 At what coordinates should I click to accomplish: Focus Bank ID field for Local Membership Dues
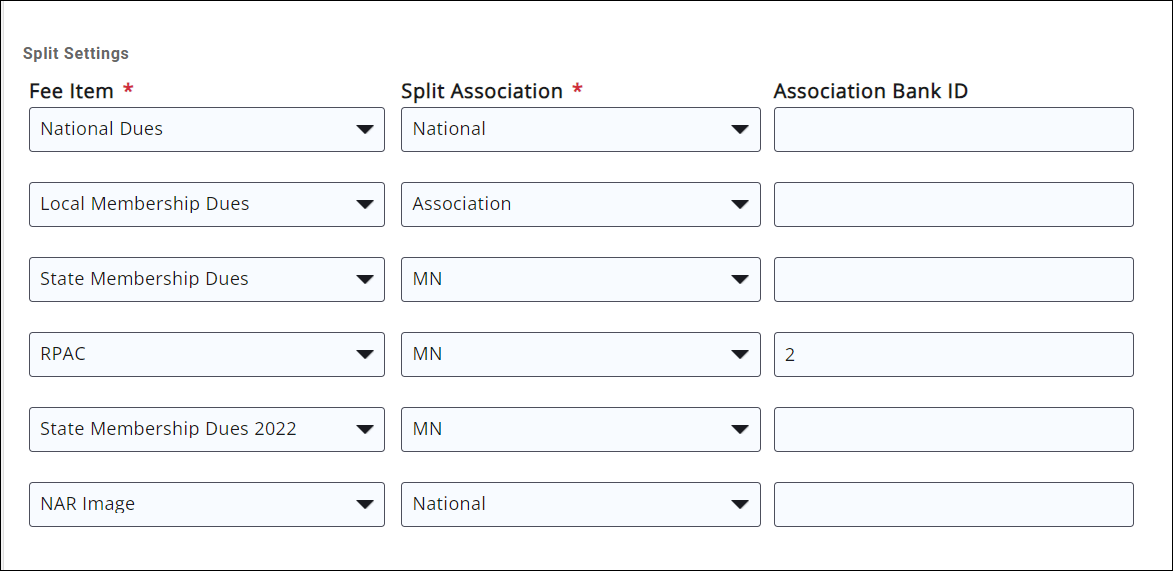[x=953, y=204]
